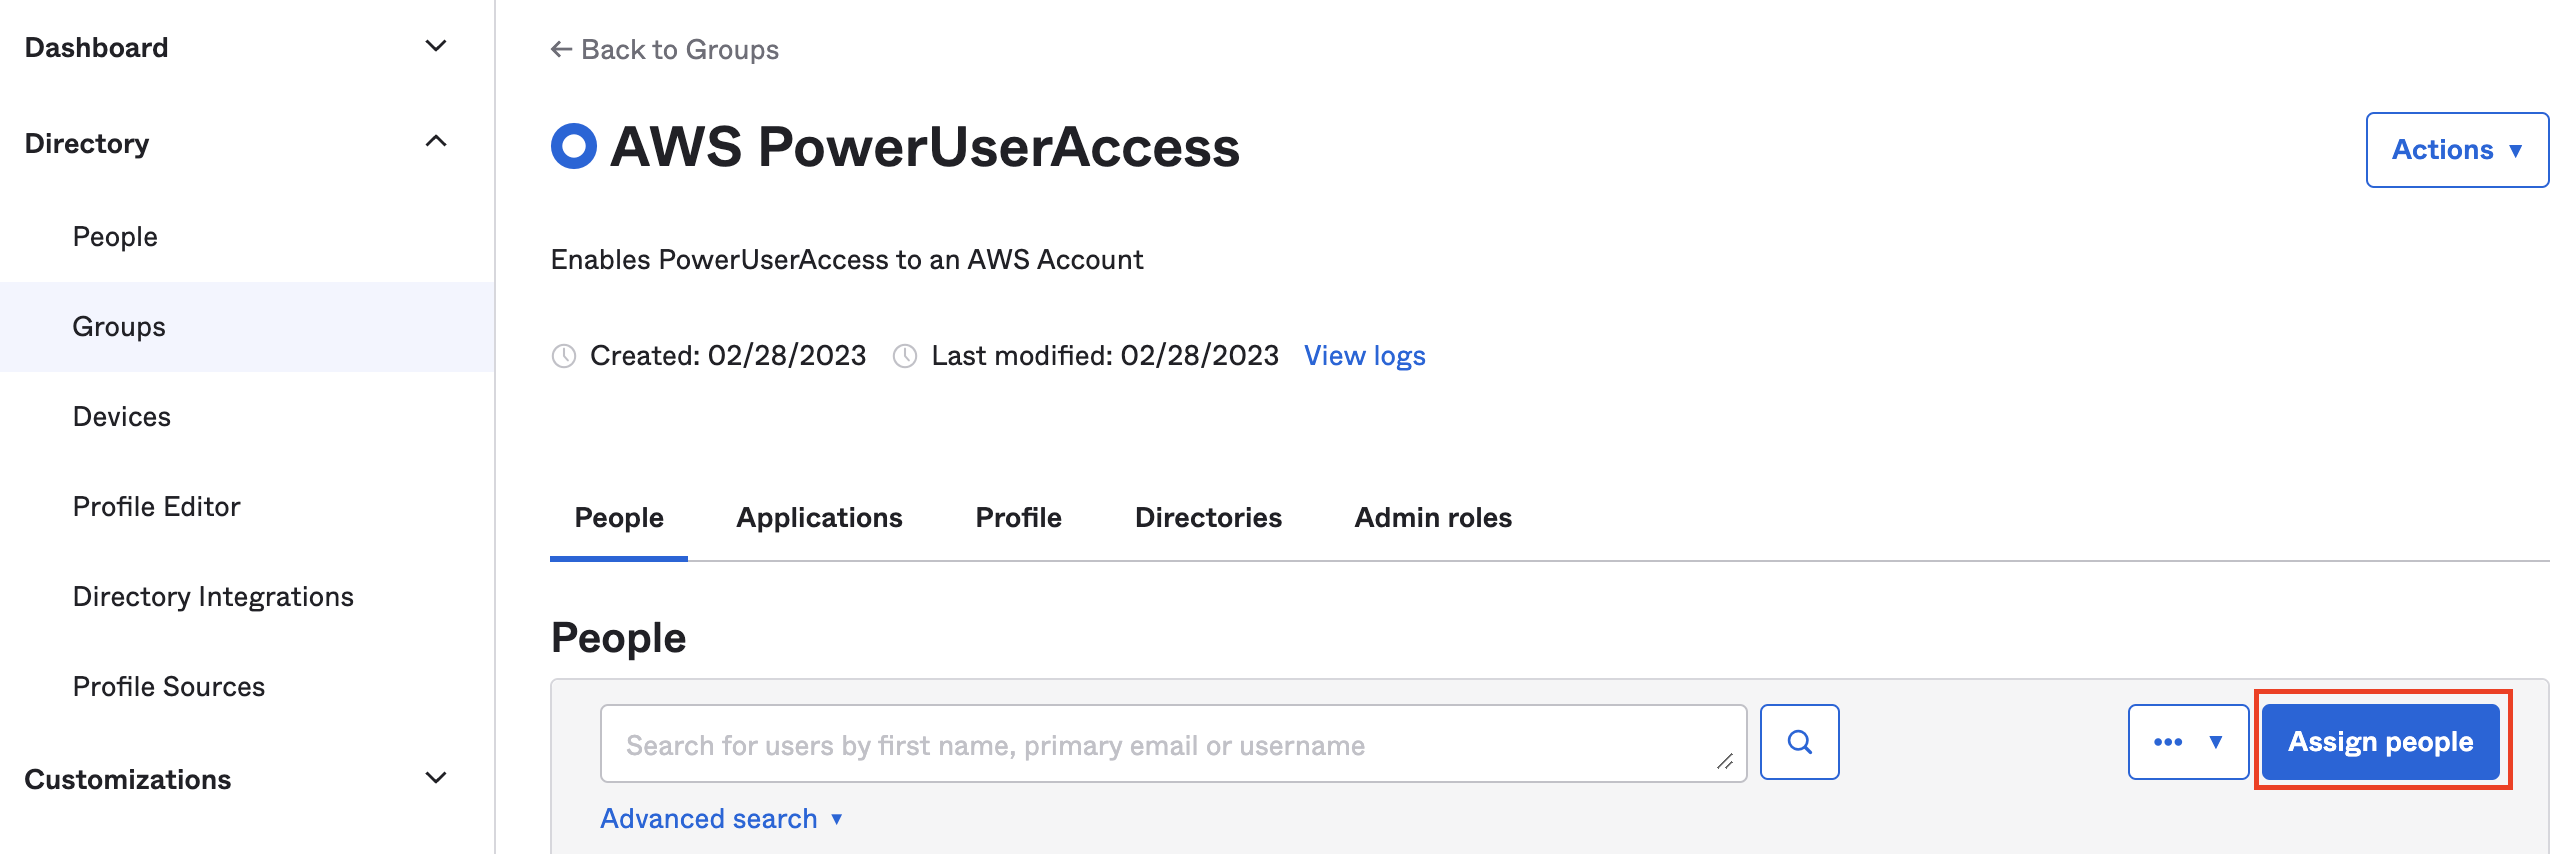The image size is (2574, 854).
Task: Click the blue group circle icon
Action: [x=574, y=146]
